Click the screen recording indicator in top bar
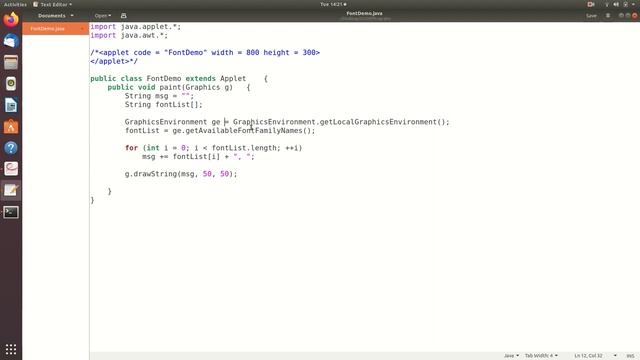The width and height of the screenshot is (640, 360). [x=591, y=4]
